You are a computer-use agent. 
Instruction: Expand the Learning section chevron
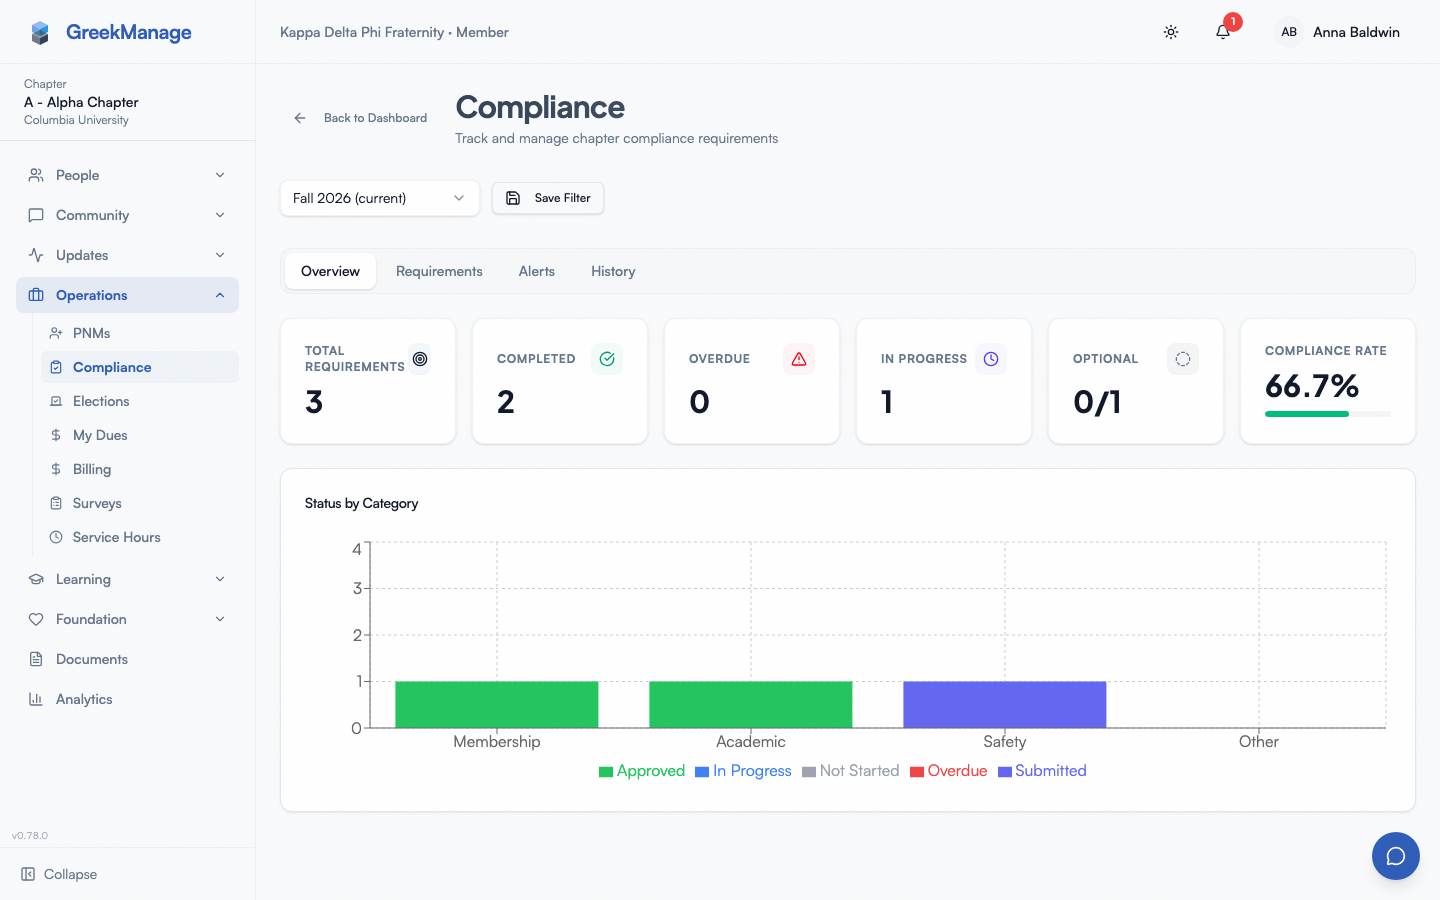pos(220,579)
